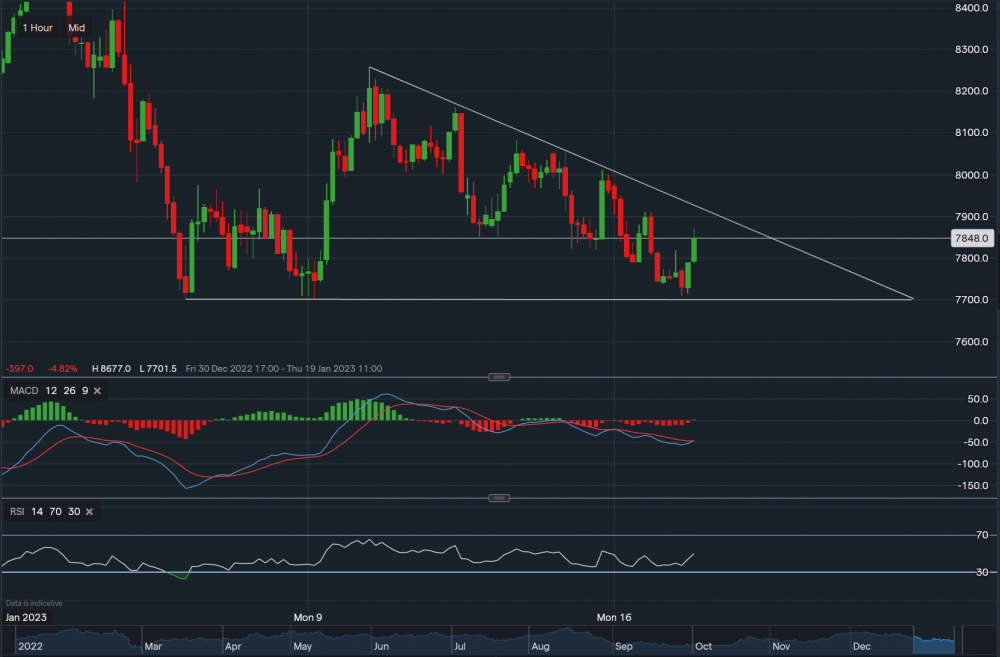
Task: Close the RSI indicator panel via X
Action: (89, 511)
